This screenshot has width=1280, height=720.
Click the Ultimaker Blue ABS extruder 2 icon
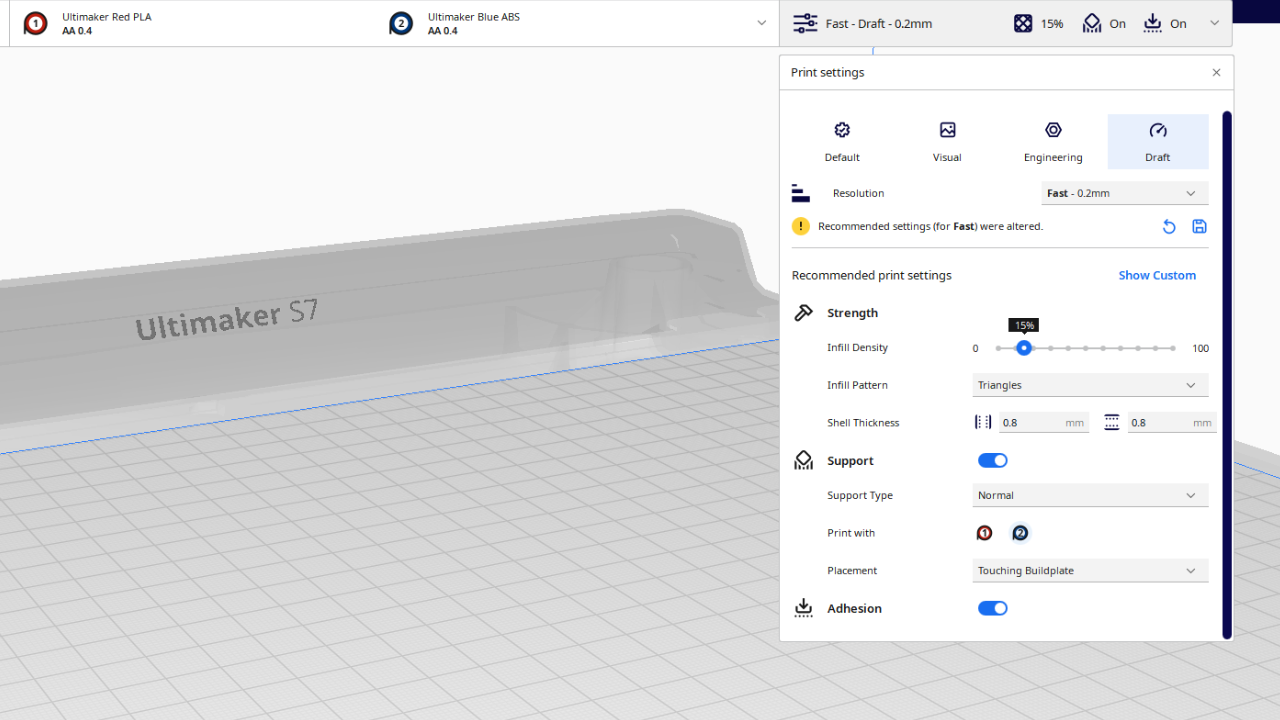pos(401,23)
